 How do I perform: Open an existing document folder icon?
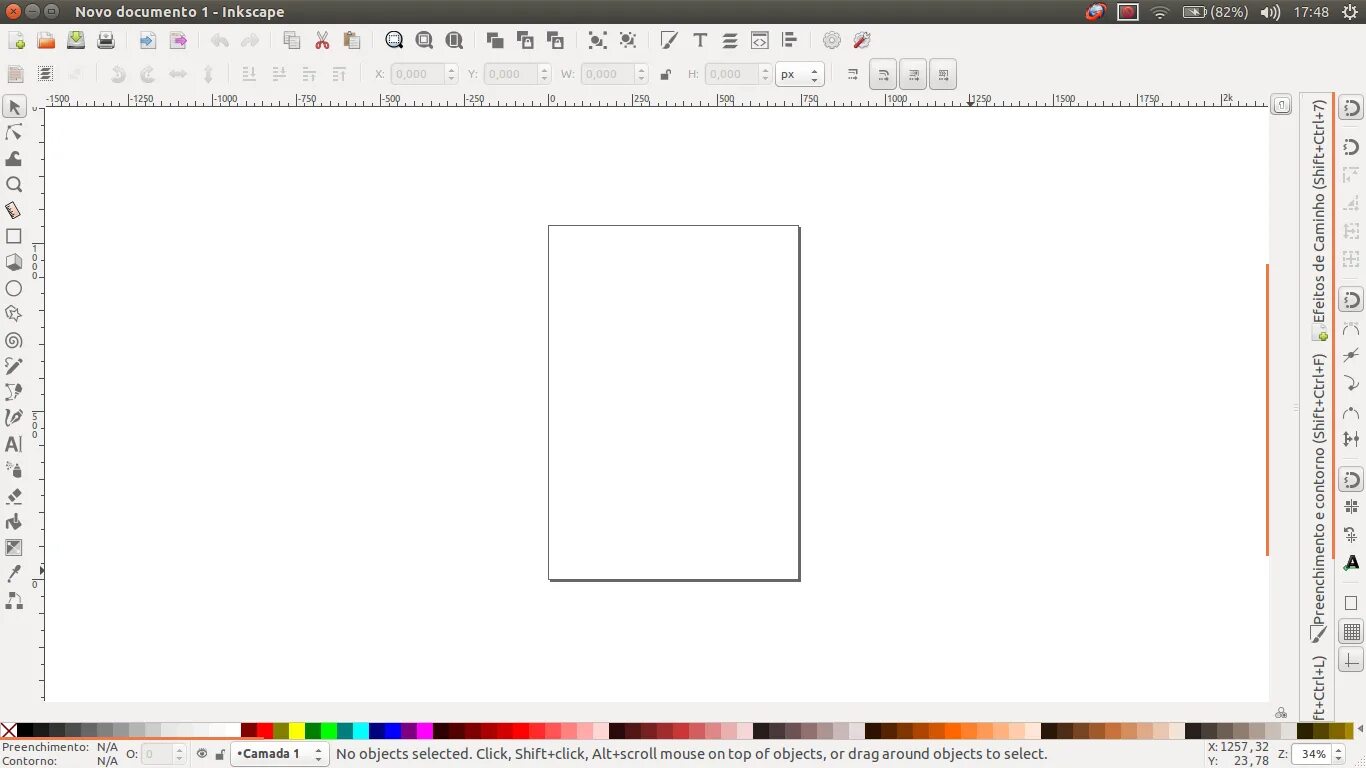point(46,41)
